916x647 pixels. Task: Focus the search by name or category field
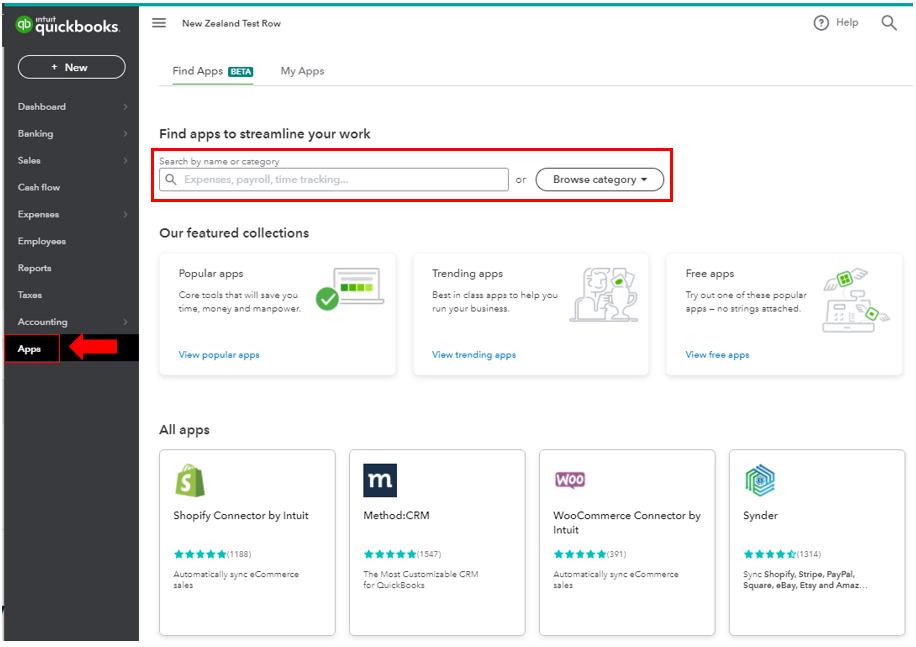point(334,179)
